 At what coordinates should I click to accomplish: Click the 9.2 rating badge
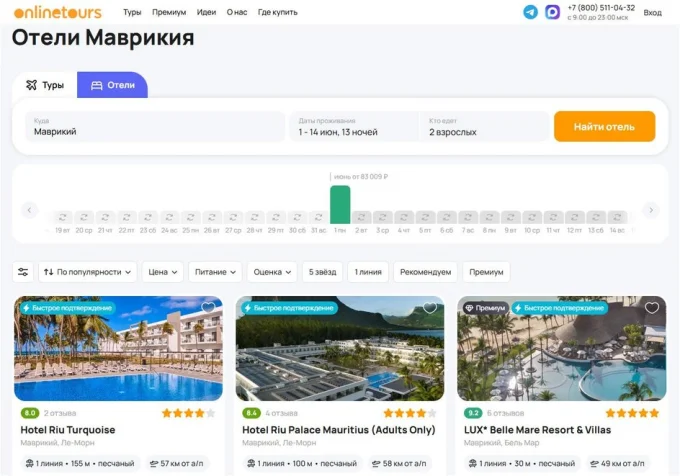click(x=473, y=413)
